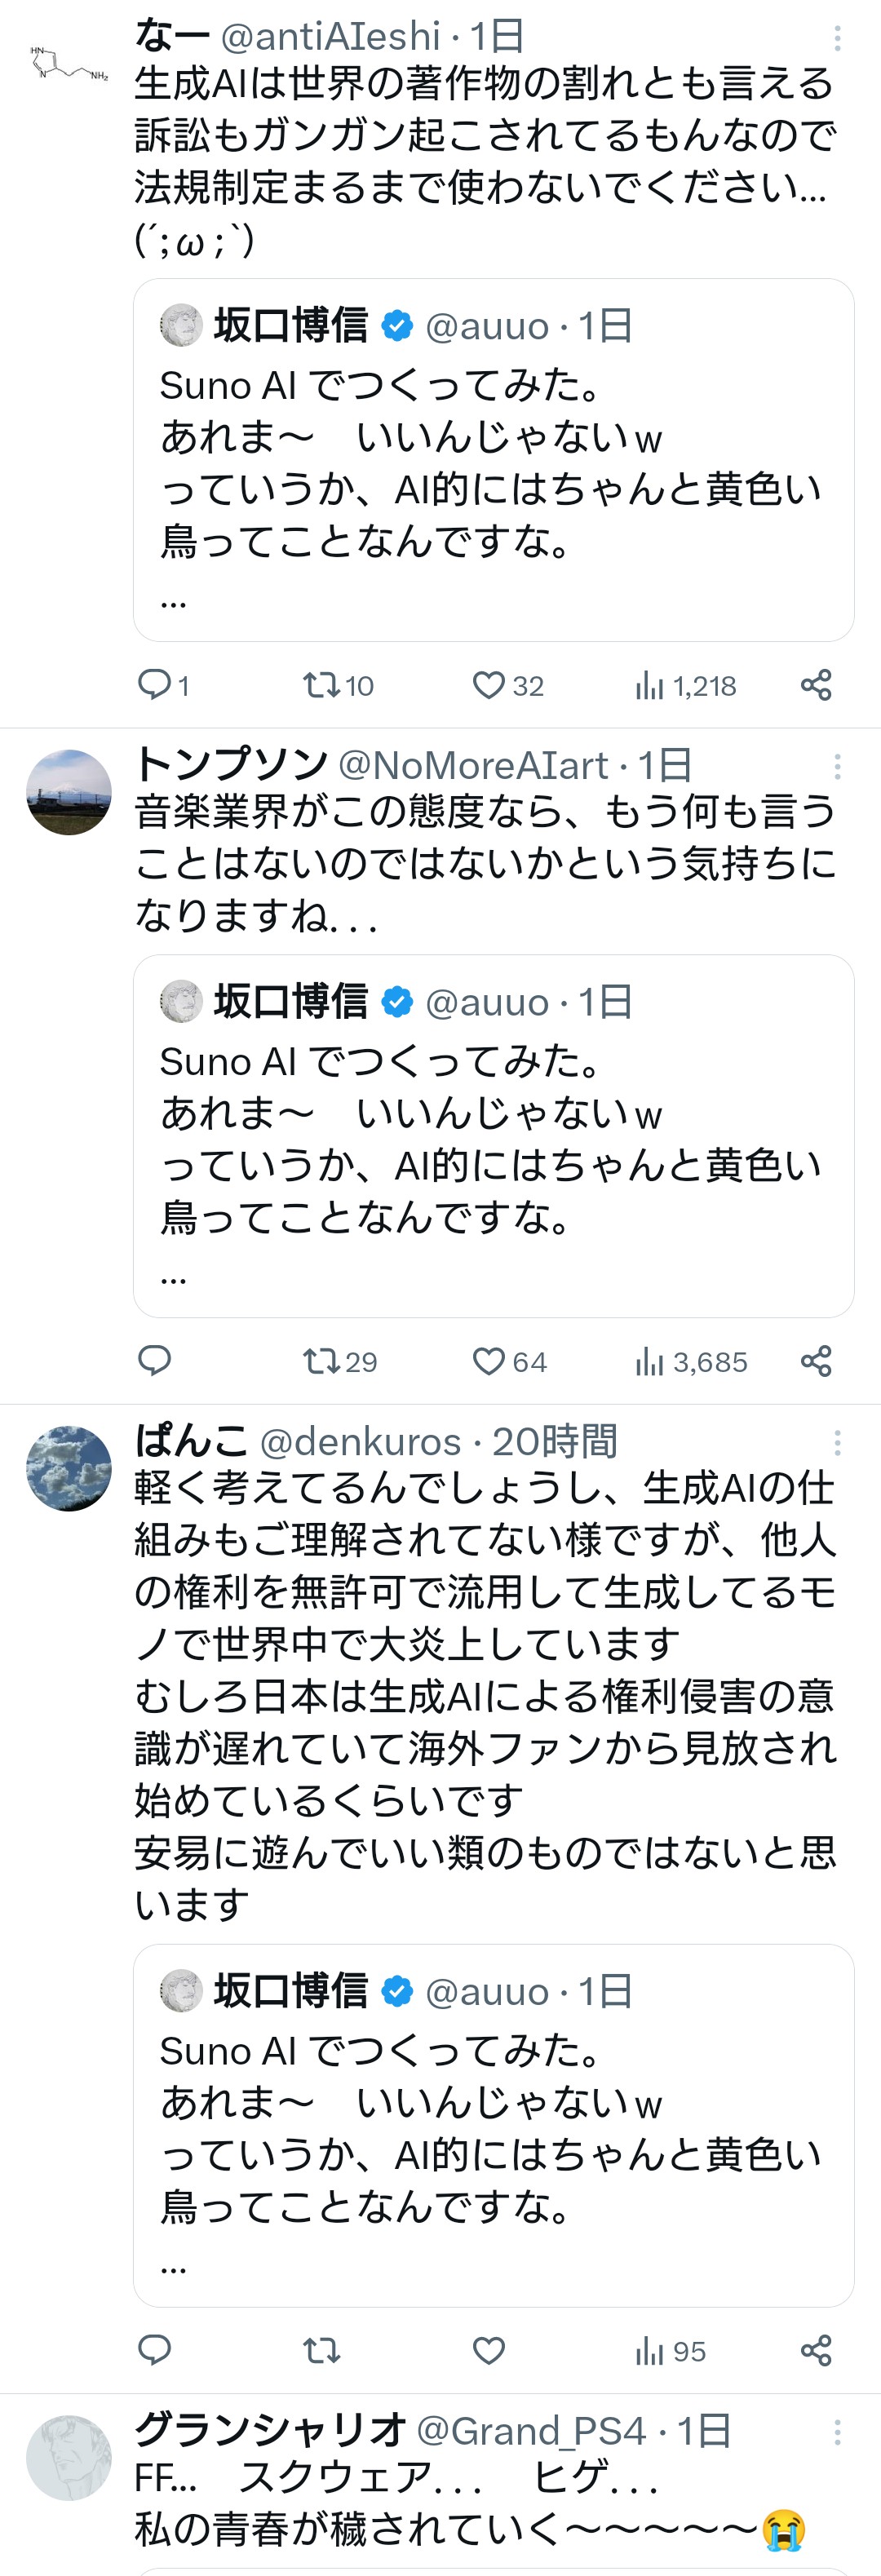Screen dimensions: 881x2576
Task: Share the @denkuros tweet with 95 views
Action: 816,2350
